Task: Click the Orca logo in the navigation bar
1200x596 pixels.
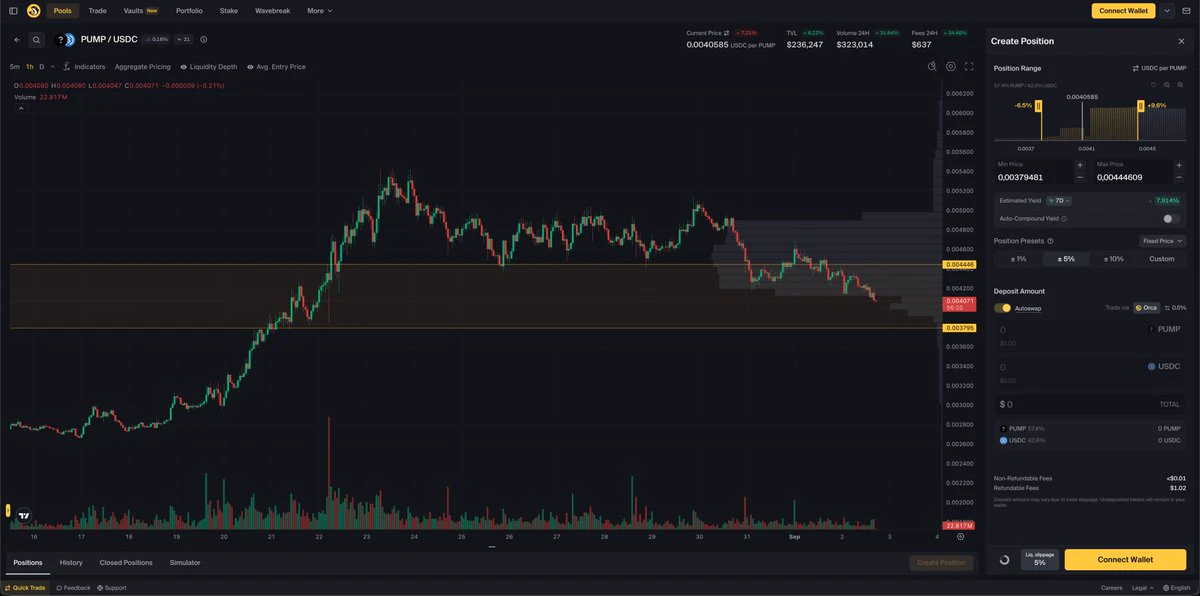Action: (33, 11)
